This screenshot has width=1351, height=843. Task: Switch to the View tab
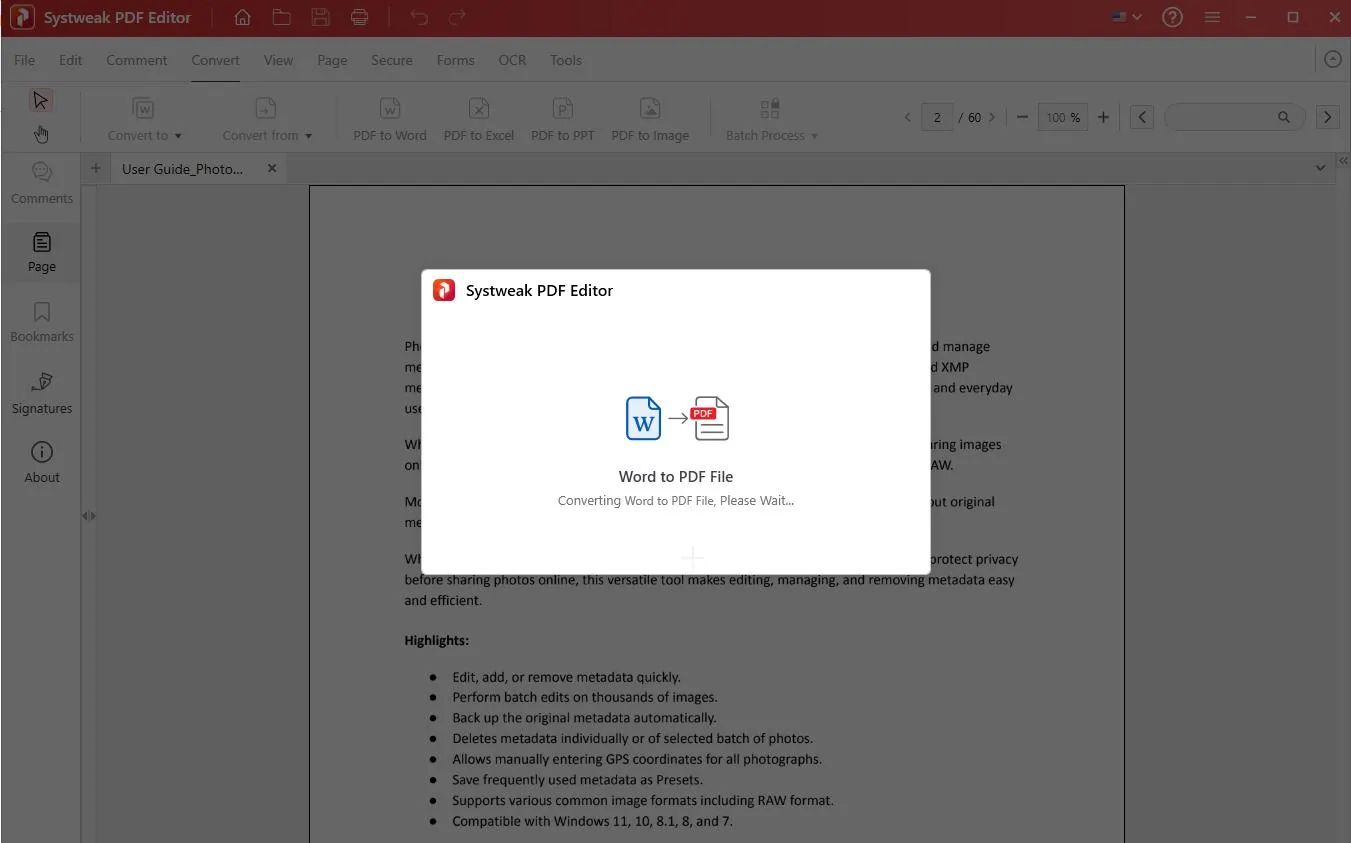click(x=278, y=60)
